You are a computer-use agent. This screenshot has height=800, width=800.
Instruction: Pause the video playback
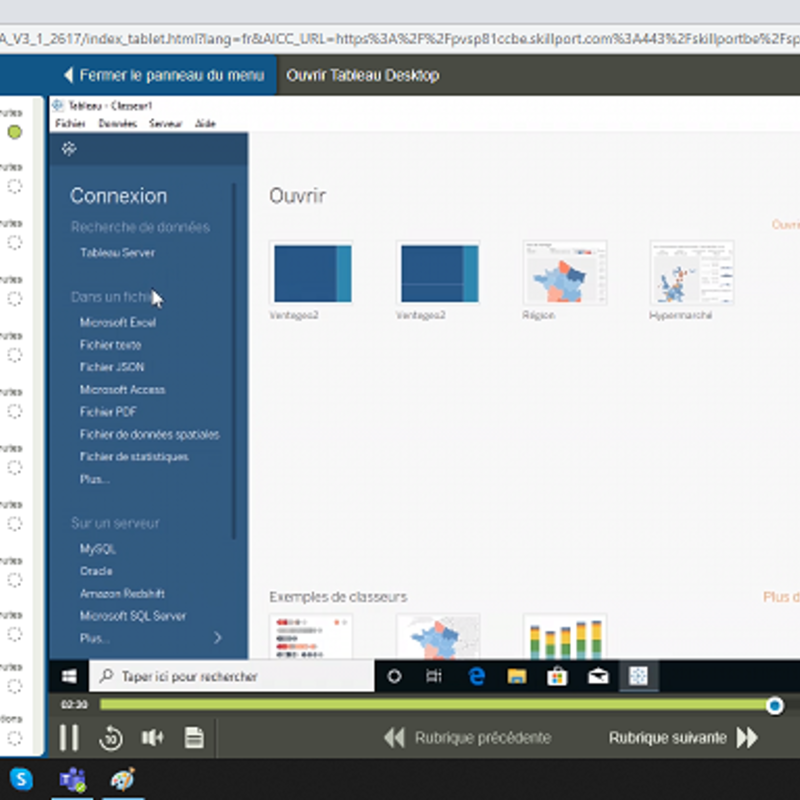click(x=69, y=737)
